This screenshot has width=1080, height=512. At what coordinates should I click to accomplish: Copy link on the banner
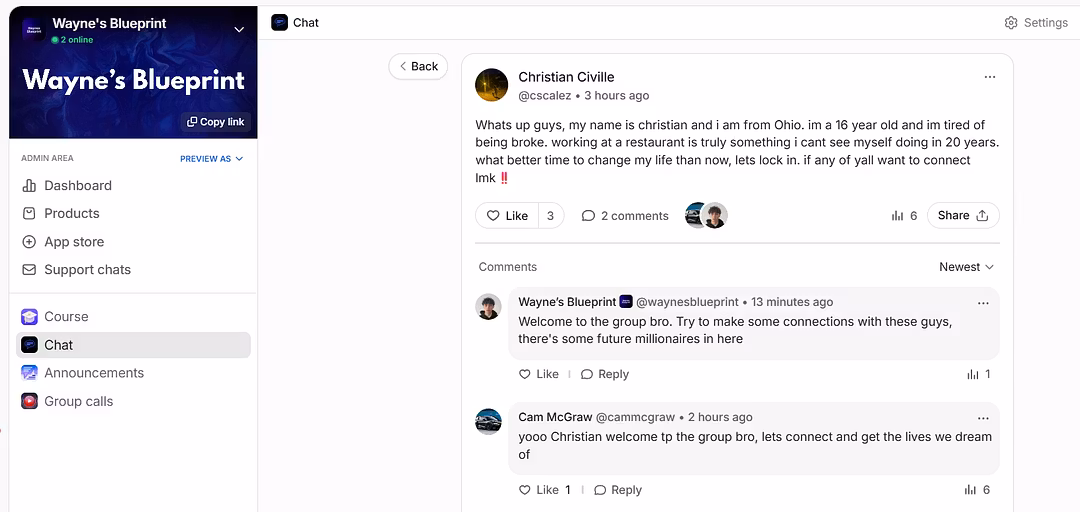pyautogui.click(x=215, y=122)
